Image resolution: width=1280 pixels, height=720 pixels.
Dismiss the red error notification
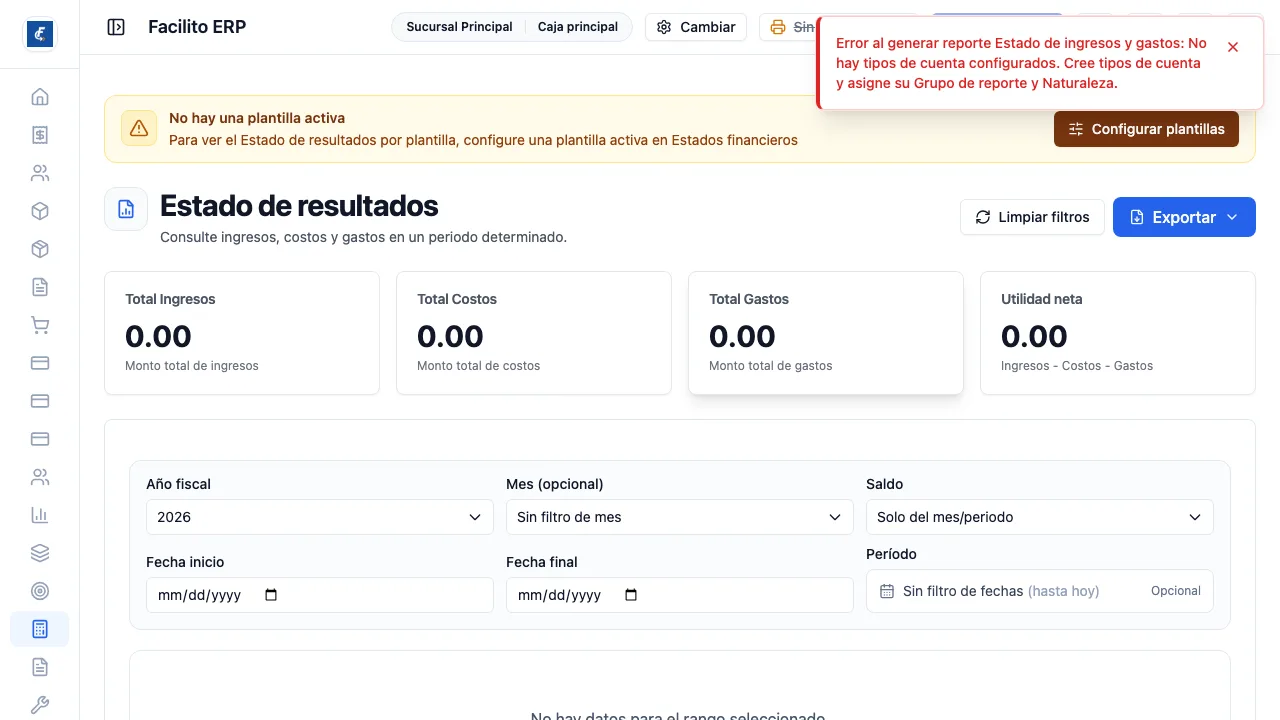pos(1233,47)
